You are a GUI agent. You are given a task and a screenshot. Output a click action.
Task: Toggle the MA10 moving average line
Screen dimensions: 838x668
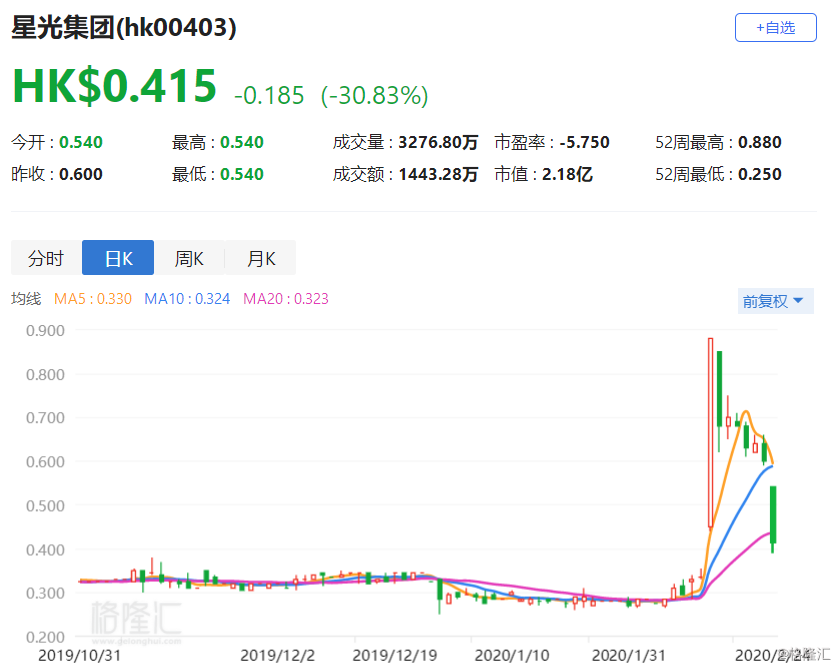point(188,299)
